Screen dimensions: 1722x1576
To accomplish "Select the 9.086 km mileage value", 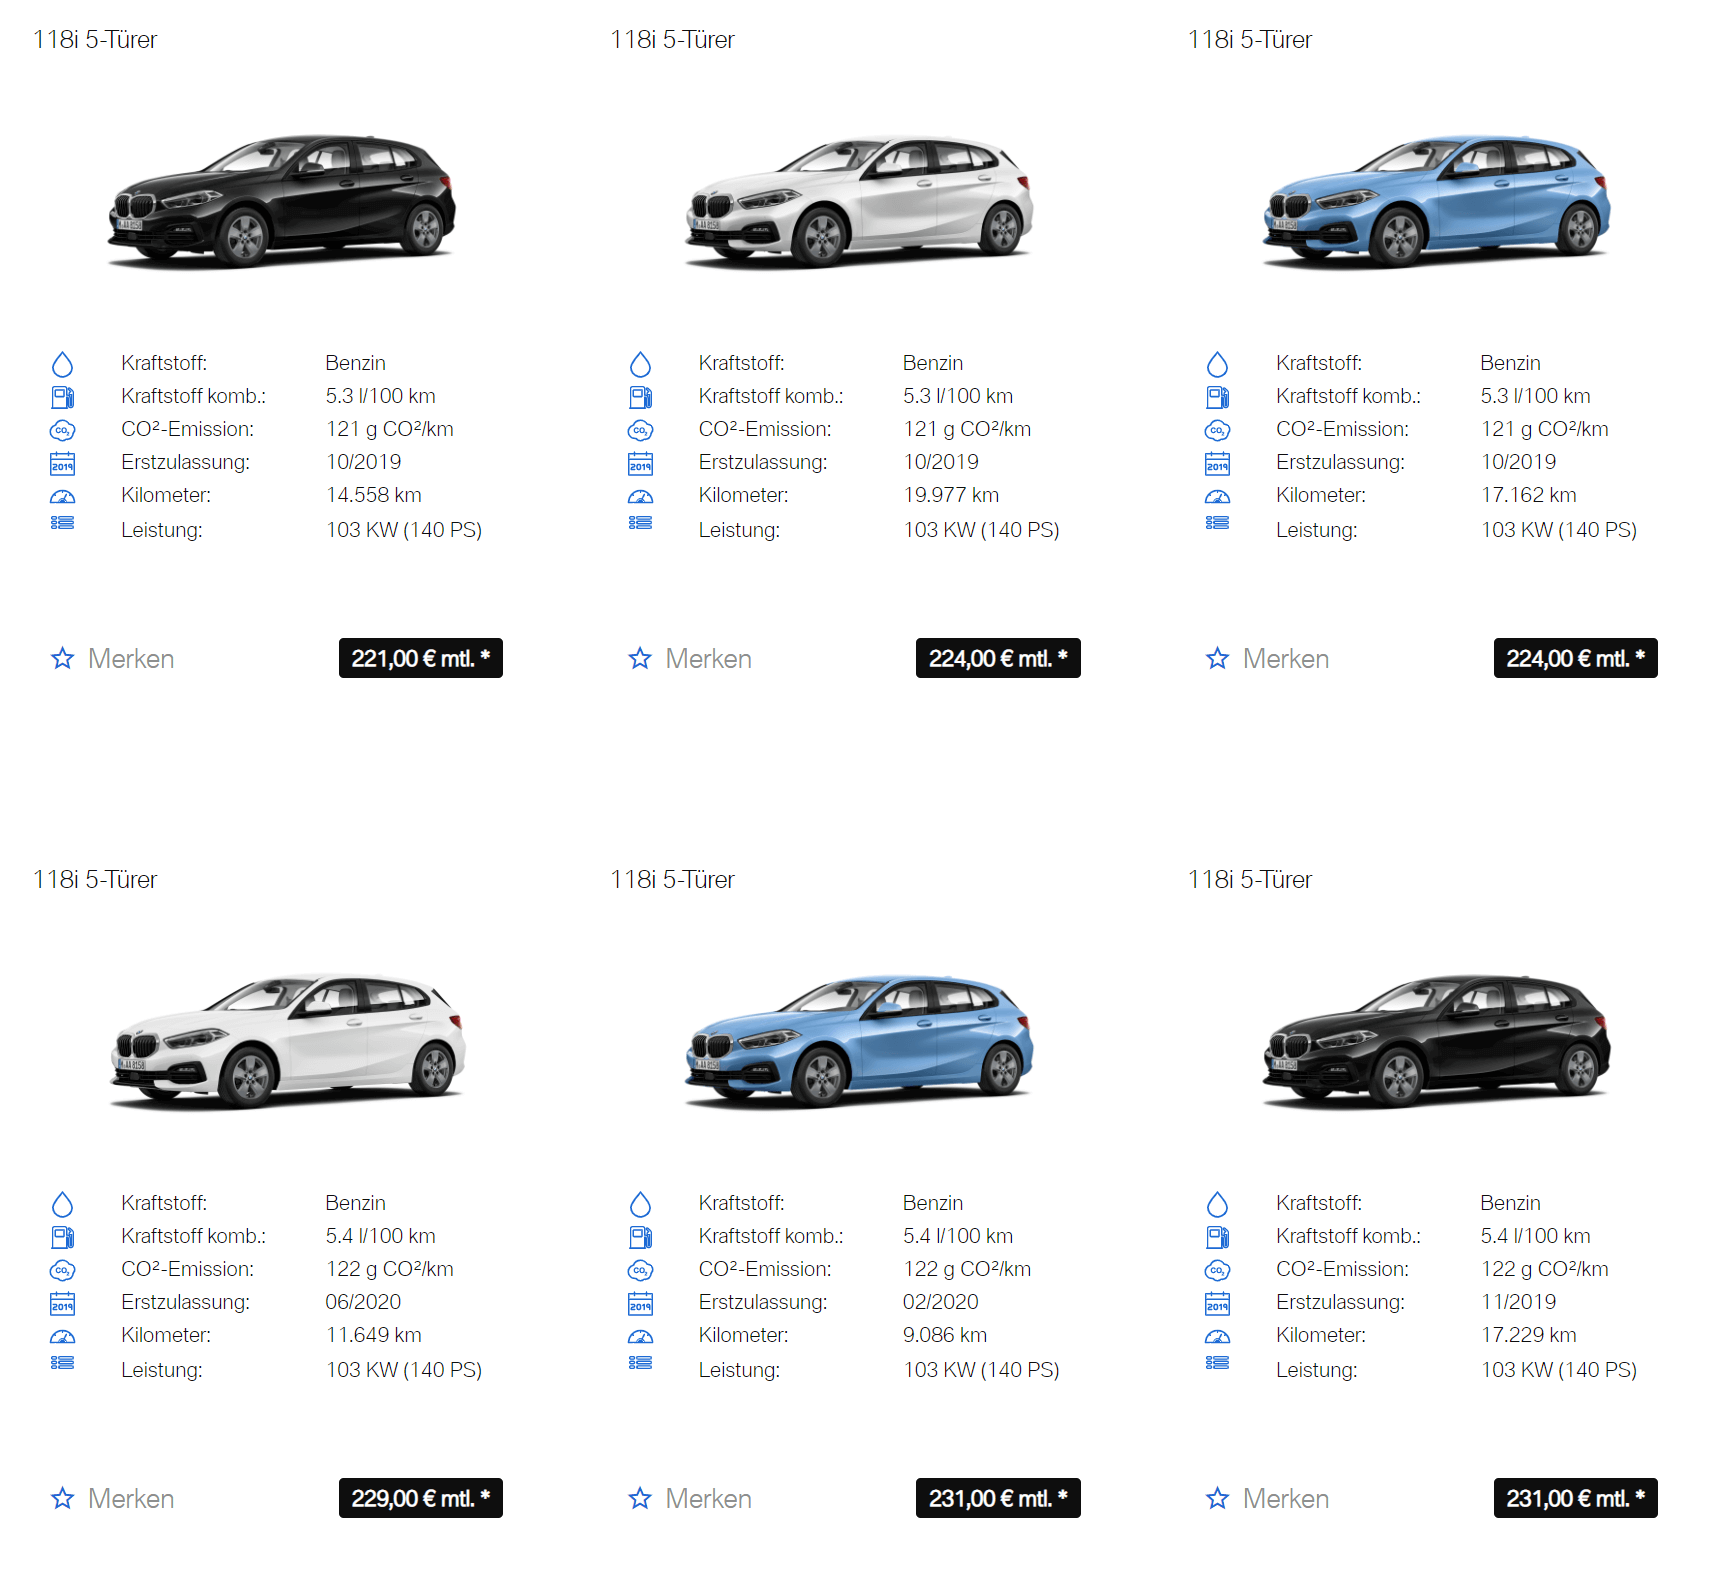I will [945, 1335].
